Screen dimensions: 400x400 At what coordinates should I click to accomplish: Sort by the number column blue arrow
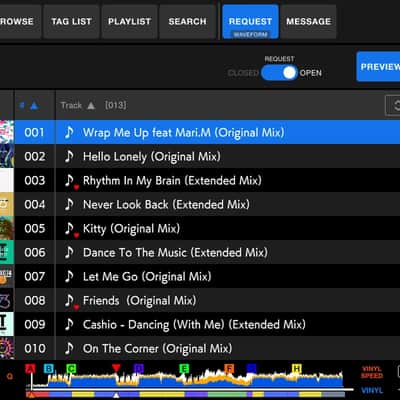[x=34, y=106]
